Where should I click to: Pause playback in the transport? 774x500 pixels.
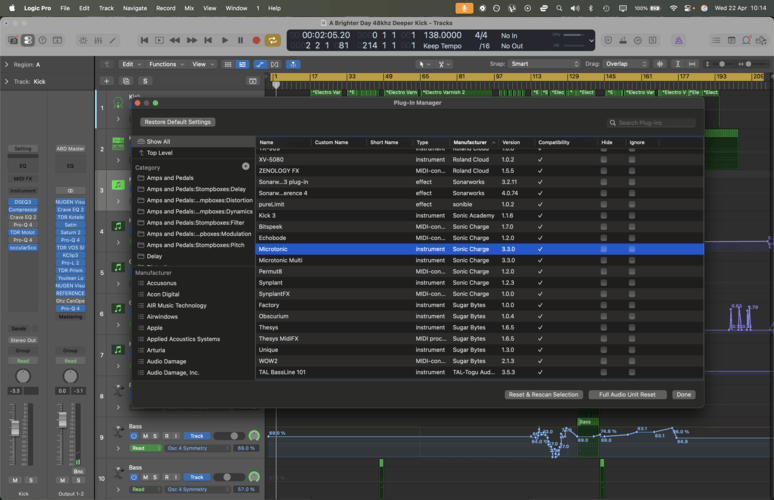tap(240, 40)
